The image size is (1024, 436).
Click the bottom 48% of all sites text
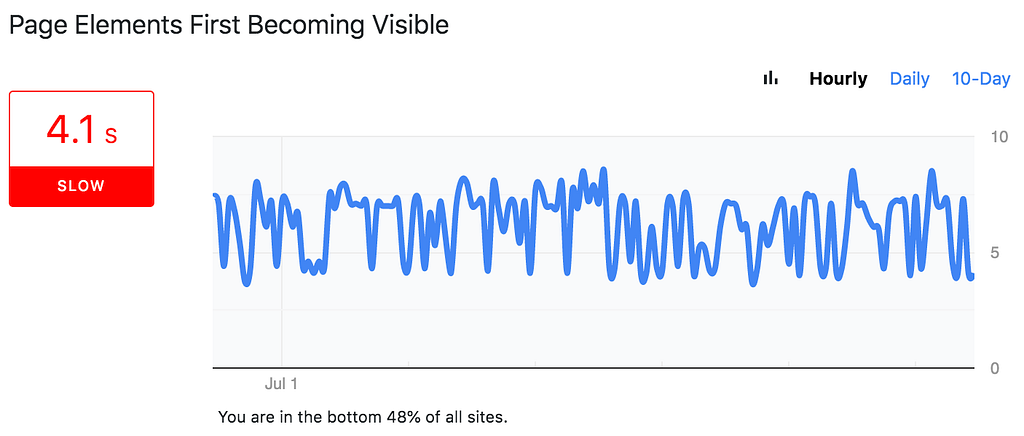362,417
